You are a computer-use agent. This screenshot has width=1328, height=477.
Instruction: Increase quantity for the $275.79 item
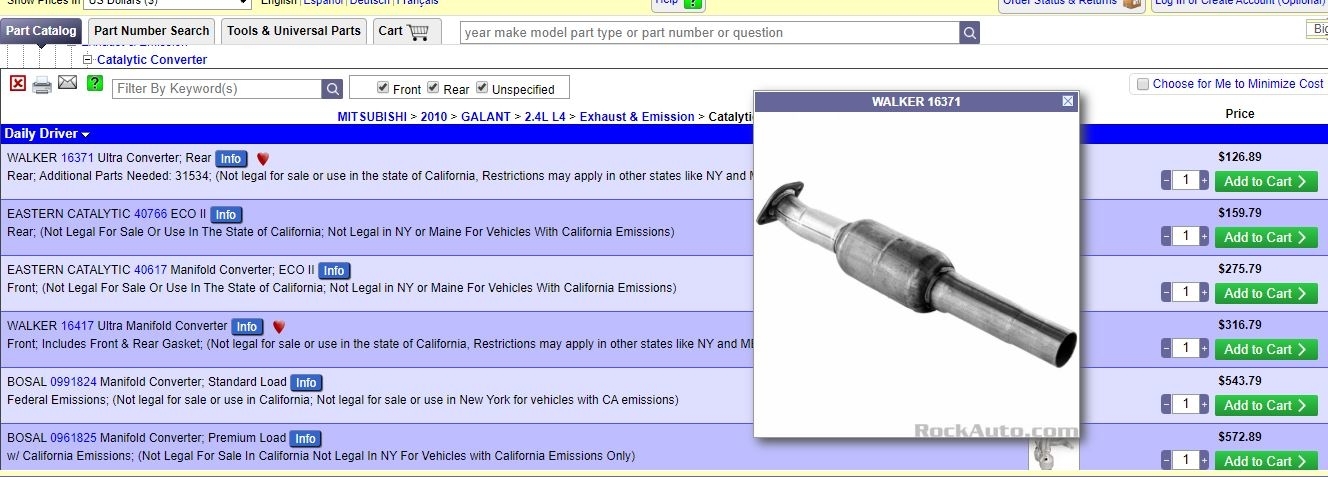pyautogui.click(x=1204, y=293)
